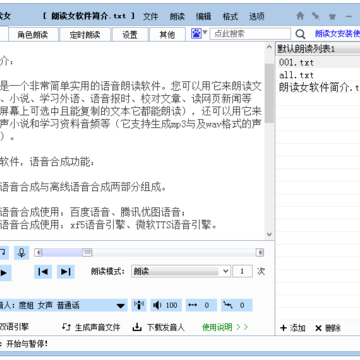Screen dimensions: 360x360
Task: Open the 朗读 menu
Action: pyautogui.click(x=177, y=16)
